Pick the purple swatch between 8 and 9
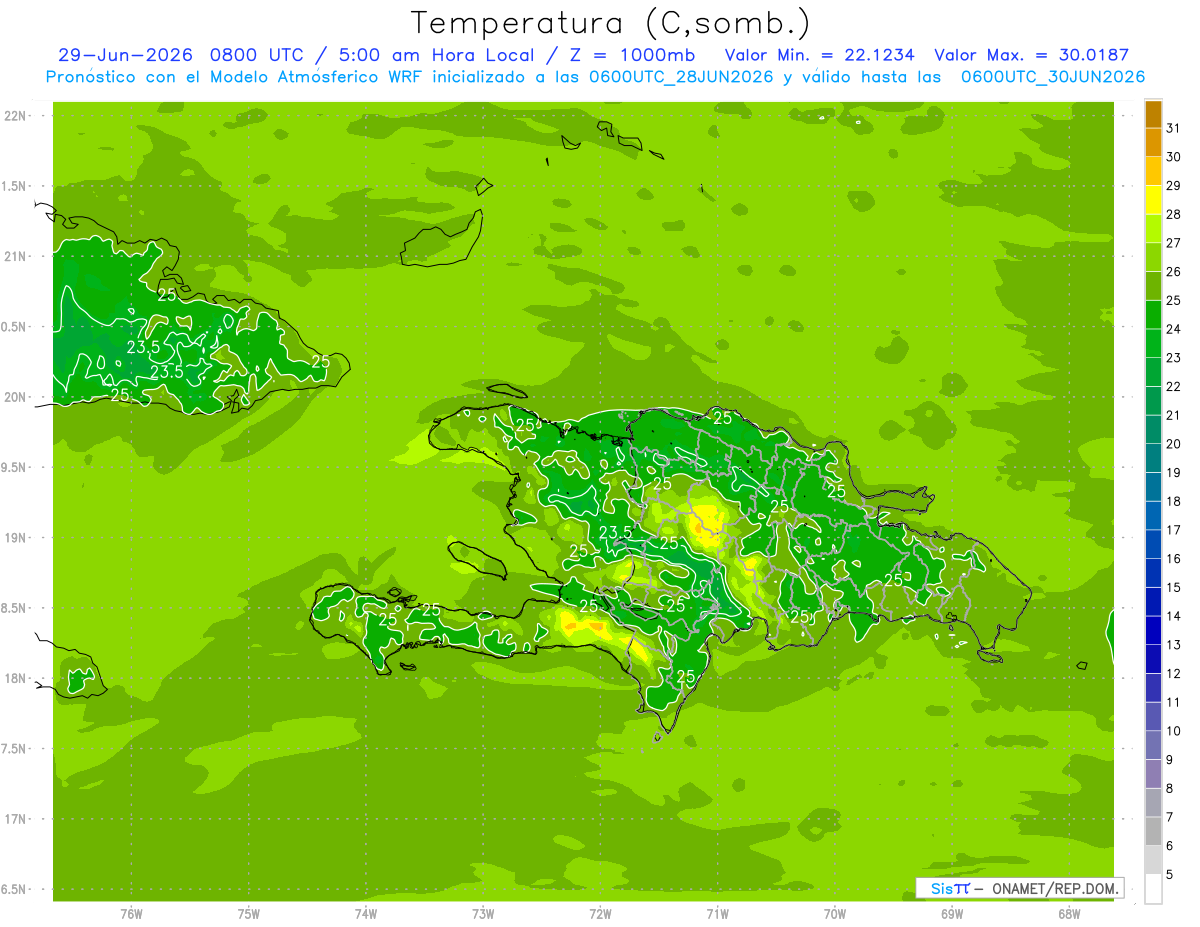Screen dimensions: 1200x927 (x=1153, y=774)
